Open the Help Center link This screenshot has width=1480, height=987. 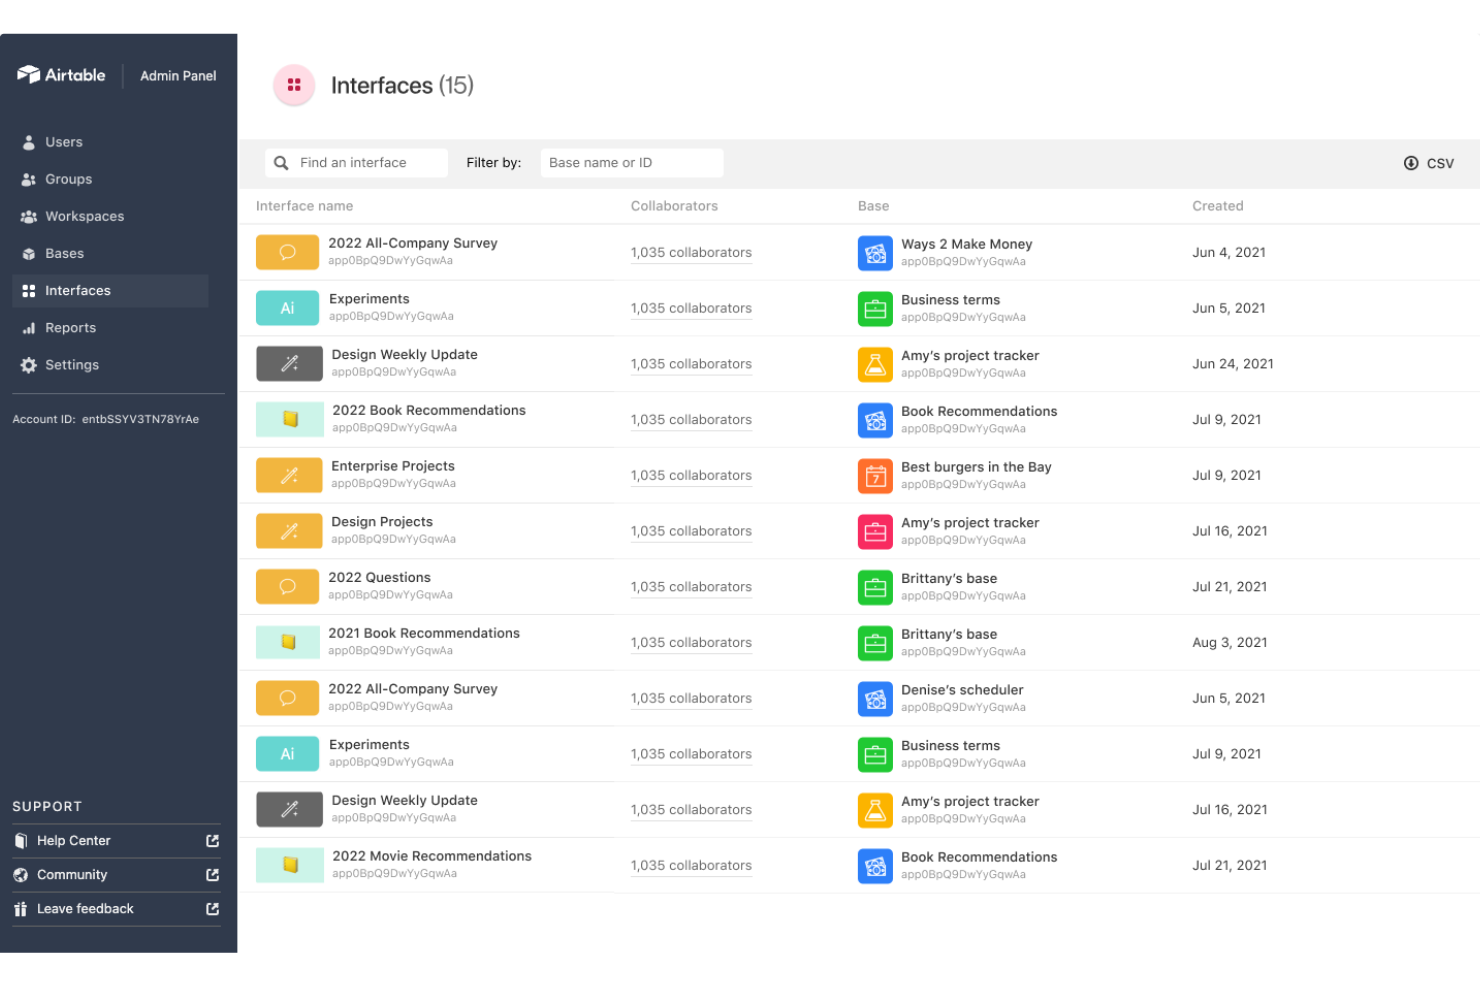[x=73, y=840]
